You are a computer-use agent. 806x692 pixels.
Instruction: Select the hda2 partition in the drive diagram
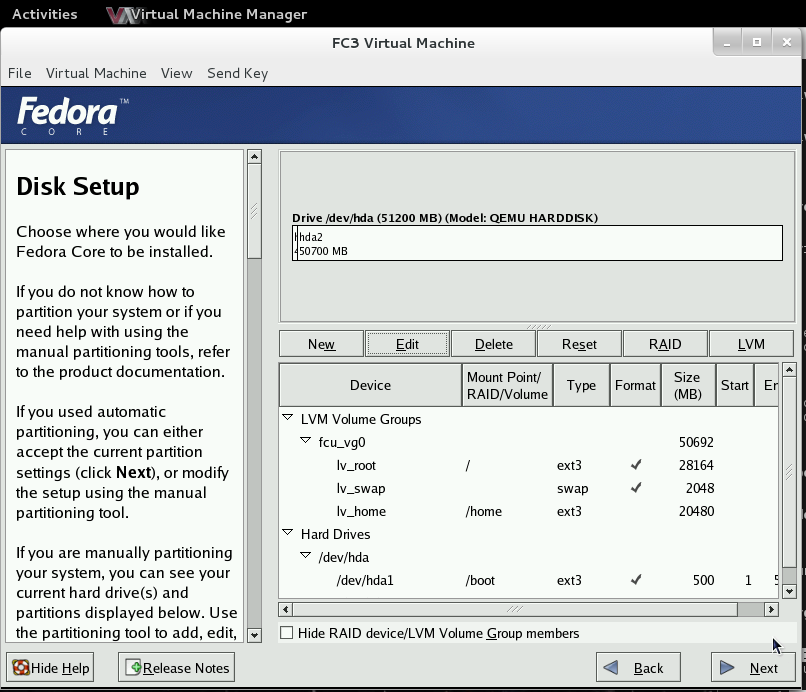[x=540, y=243]
